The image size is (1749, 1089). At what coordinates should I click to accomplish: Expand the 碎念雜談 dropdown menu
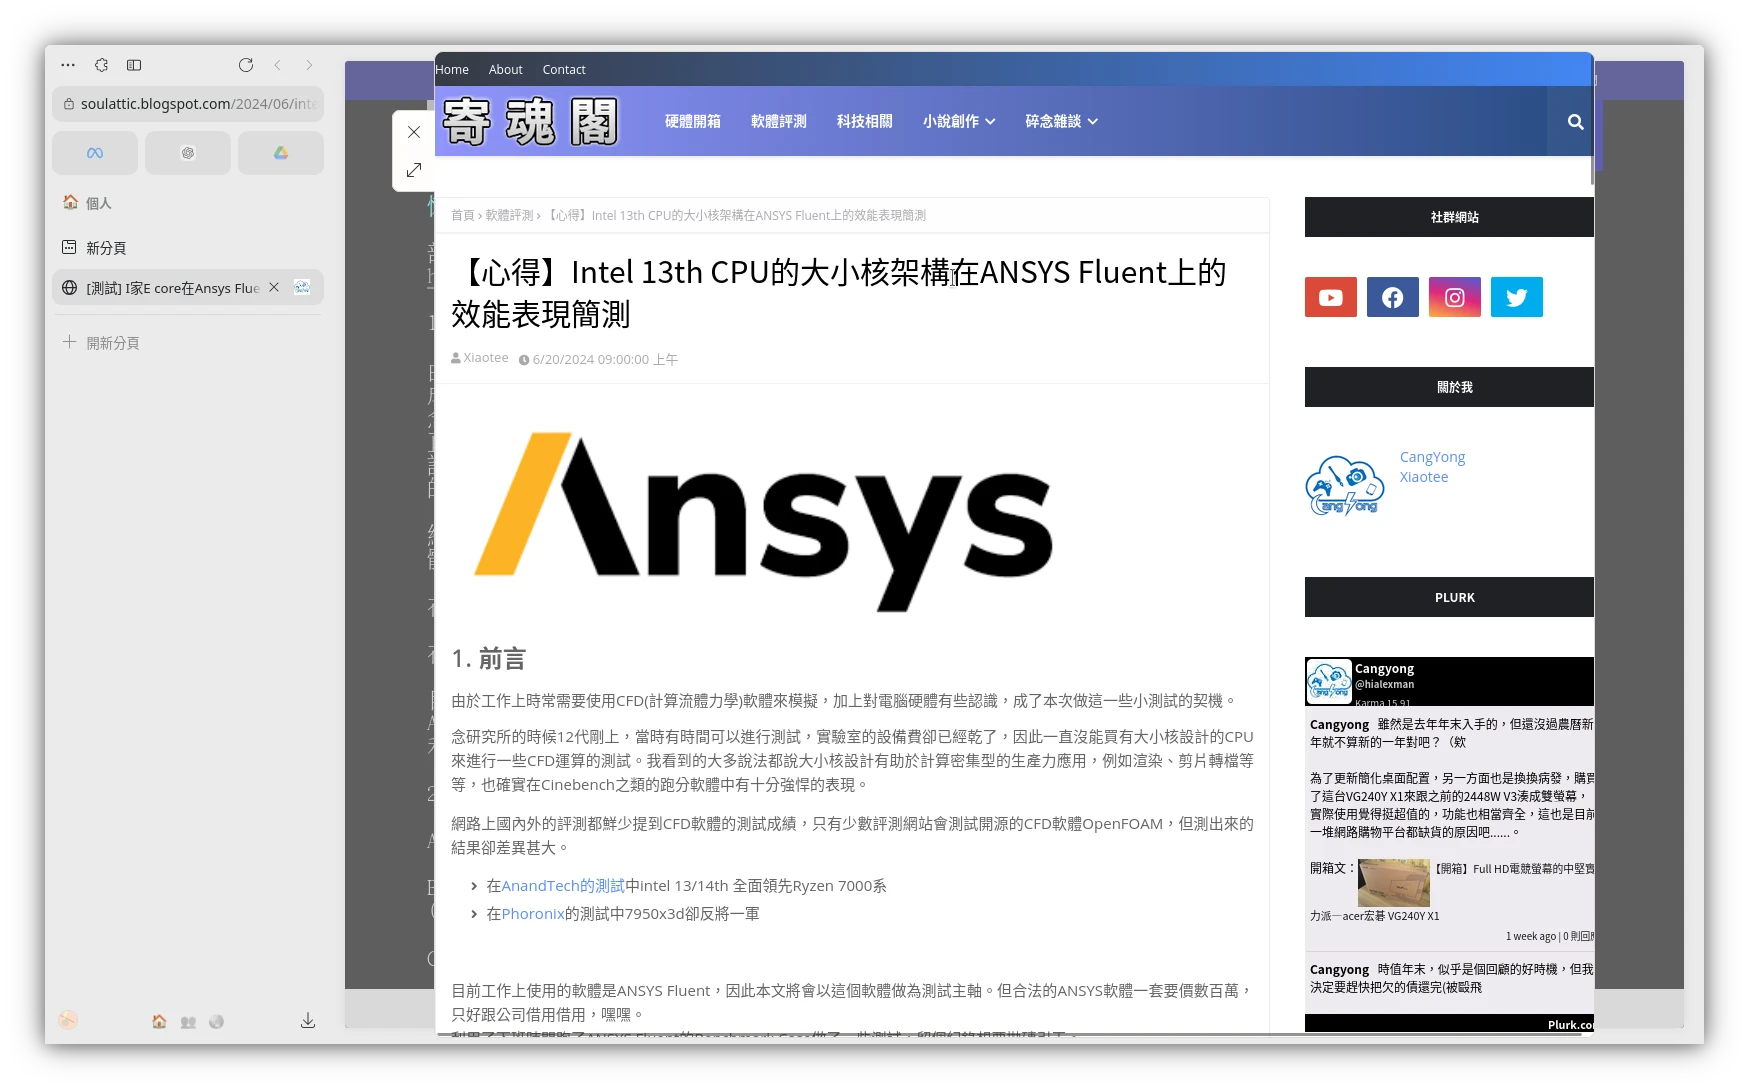1060,121
